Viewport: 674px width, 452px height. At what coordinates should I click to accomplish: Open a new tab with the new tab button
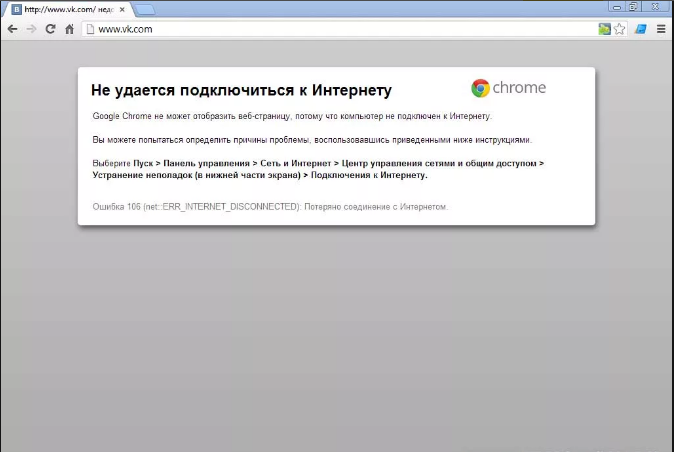[x=145, y=9]
